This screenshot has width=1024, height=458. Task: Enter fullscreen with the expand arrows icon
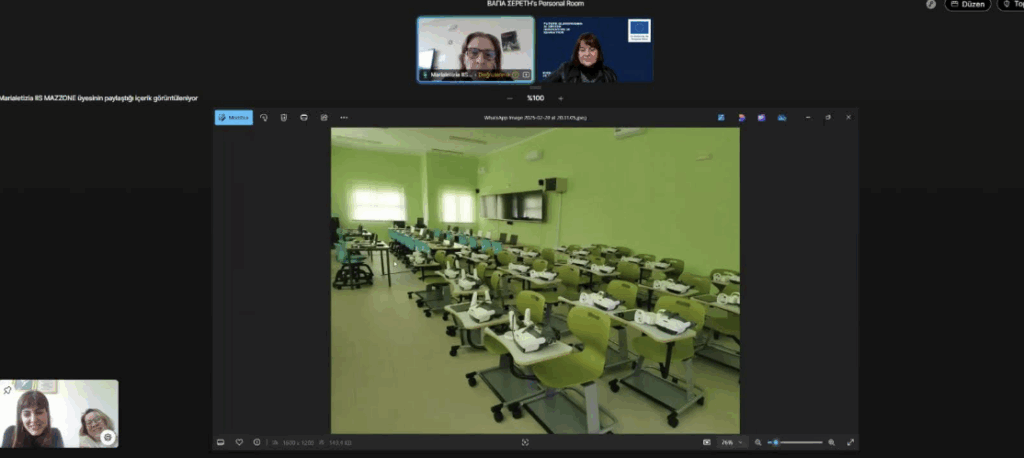coord(850,442)
